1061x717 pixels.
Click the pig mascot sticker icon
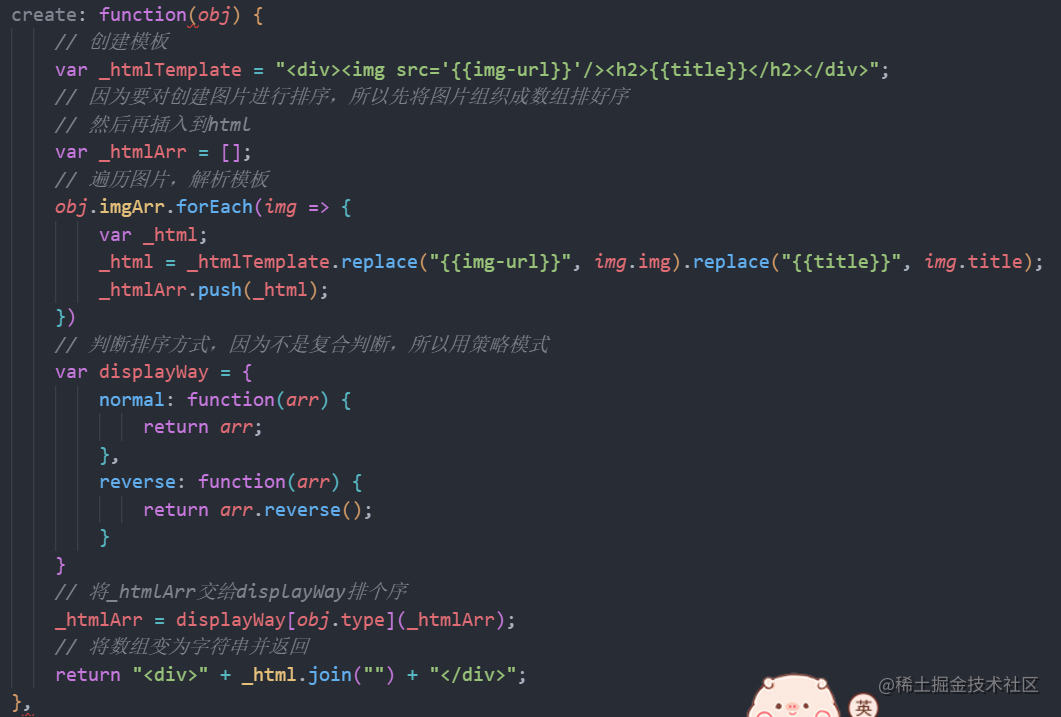click(x=793, y=697)
